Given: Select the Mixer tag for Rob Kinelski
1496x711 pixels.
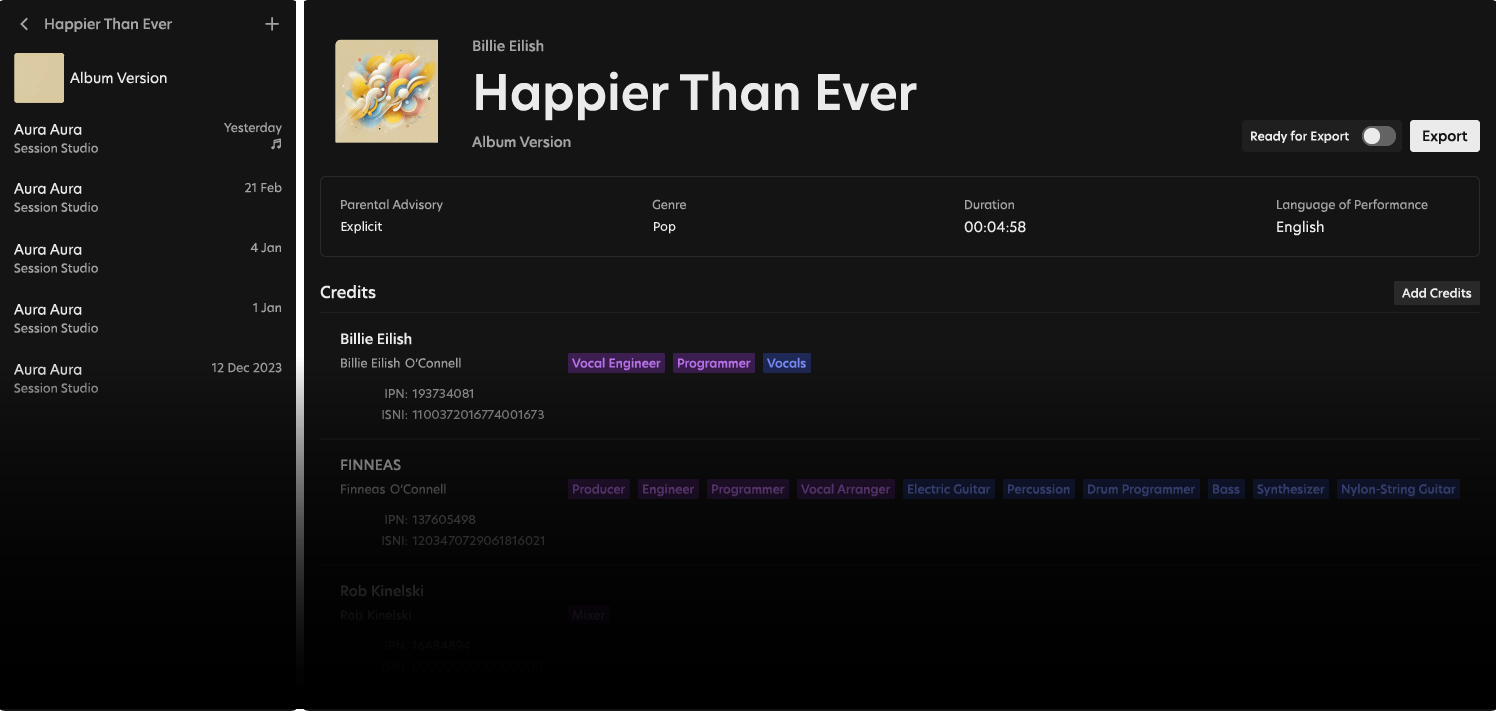Looking at the screenshot, I should 588,615.
